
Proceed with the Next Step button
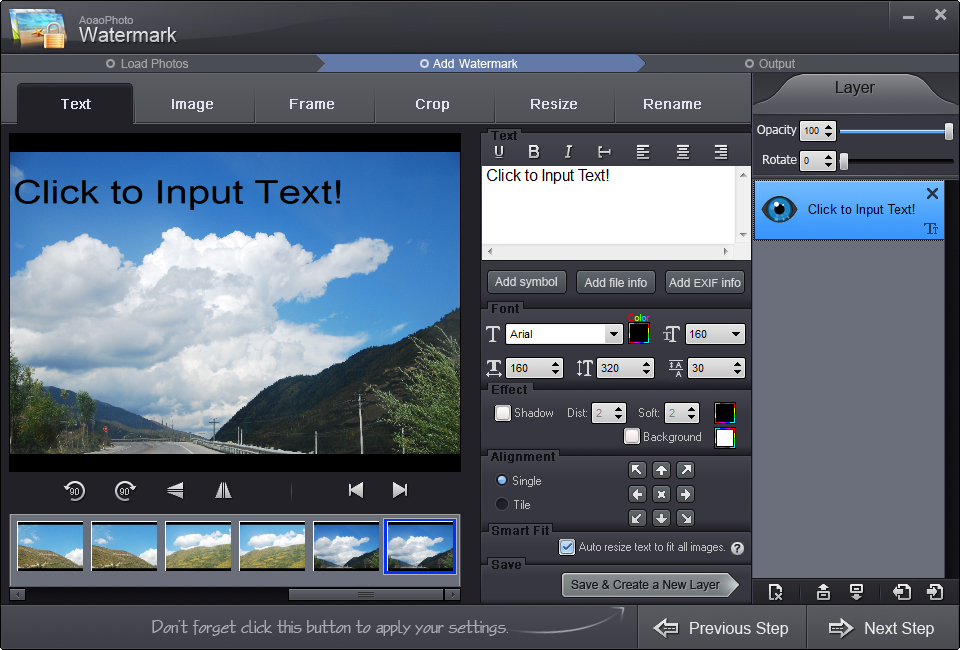tap(883, 628)
